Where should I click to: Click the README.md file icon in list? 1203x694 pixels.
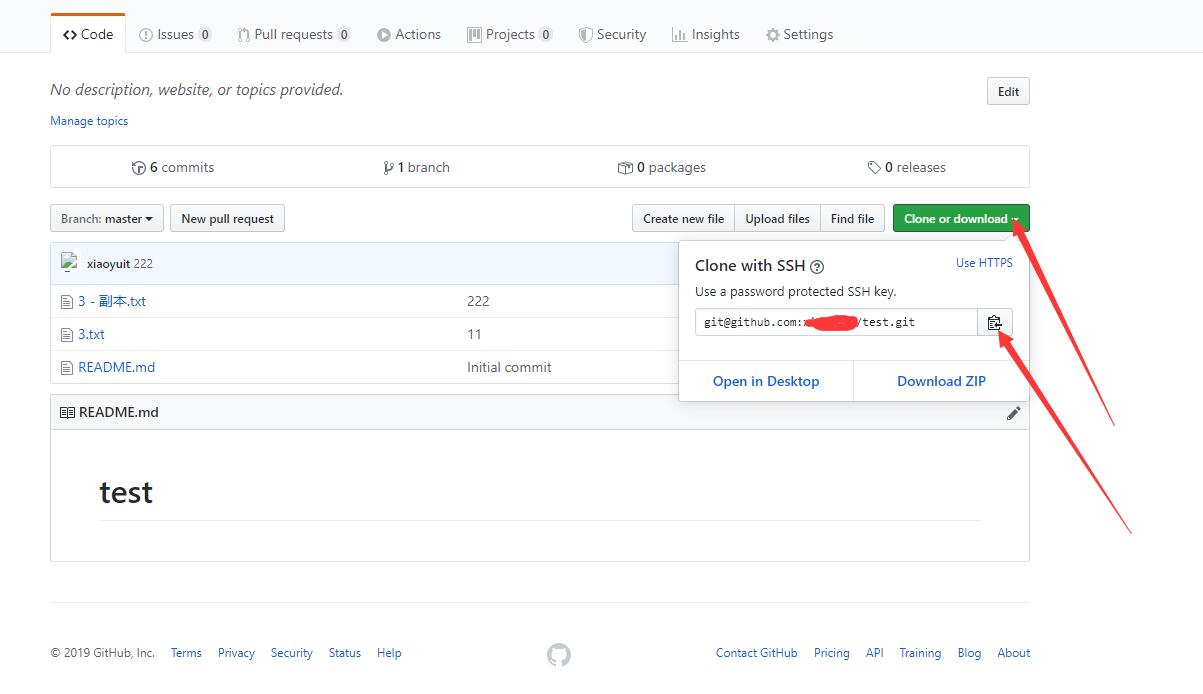pos(67,367)
